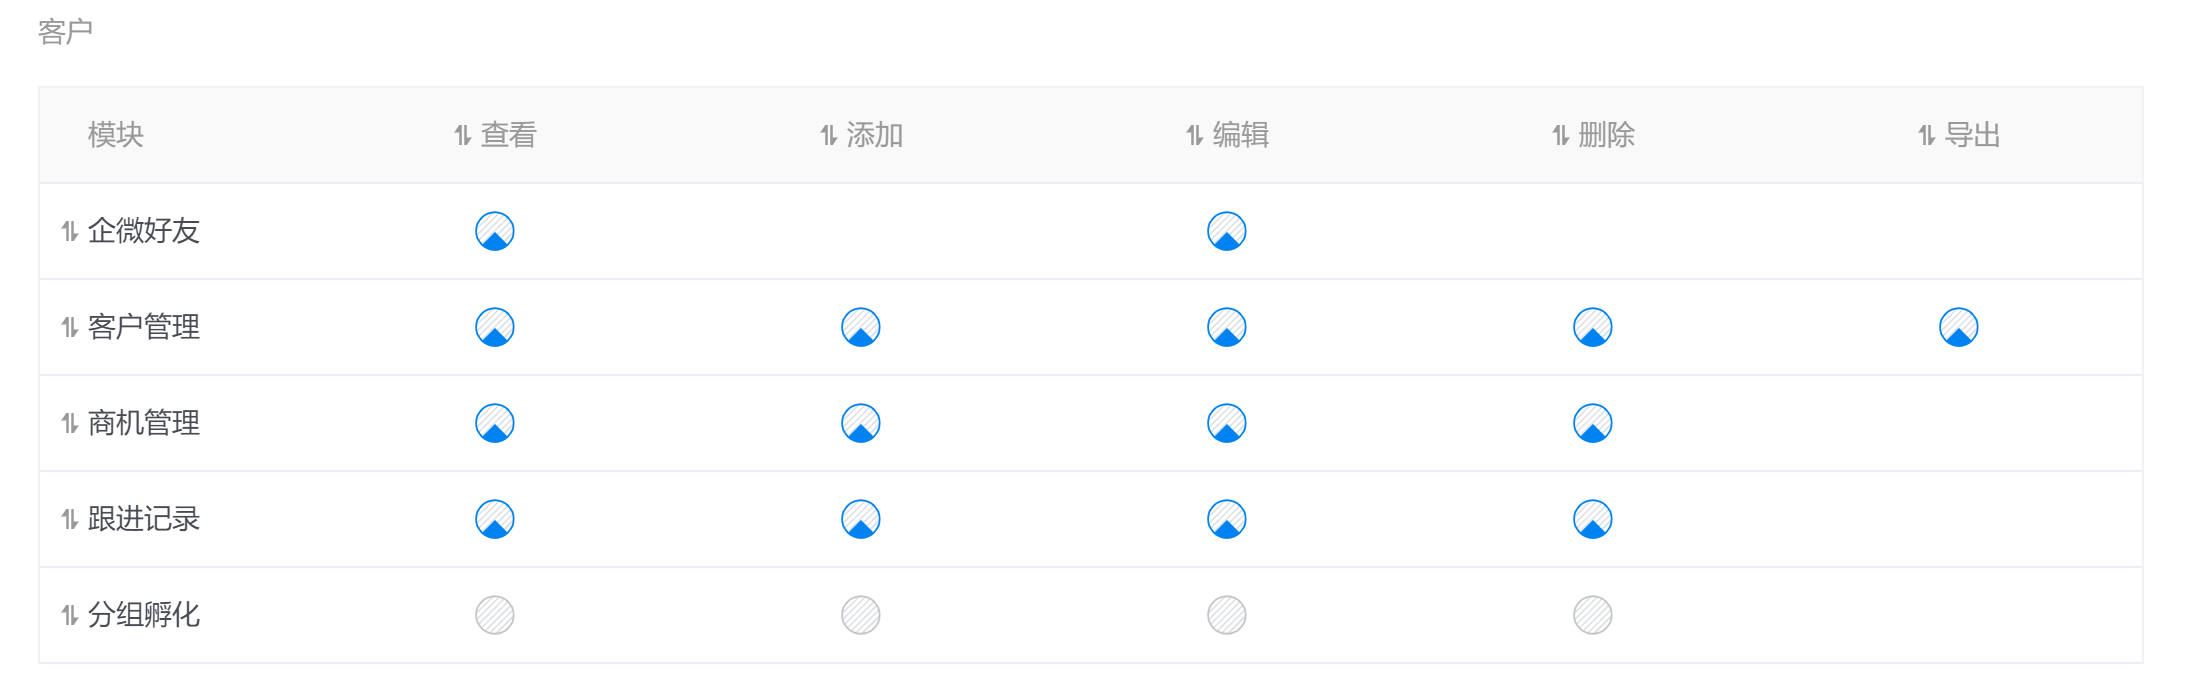Viewport: 2196px width, 698px height.
Task: Click the 模块 column header
Action: tap(116, 135)
